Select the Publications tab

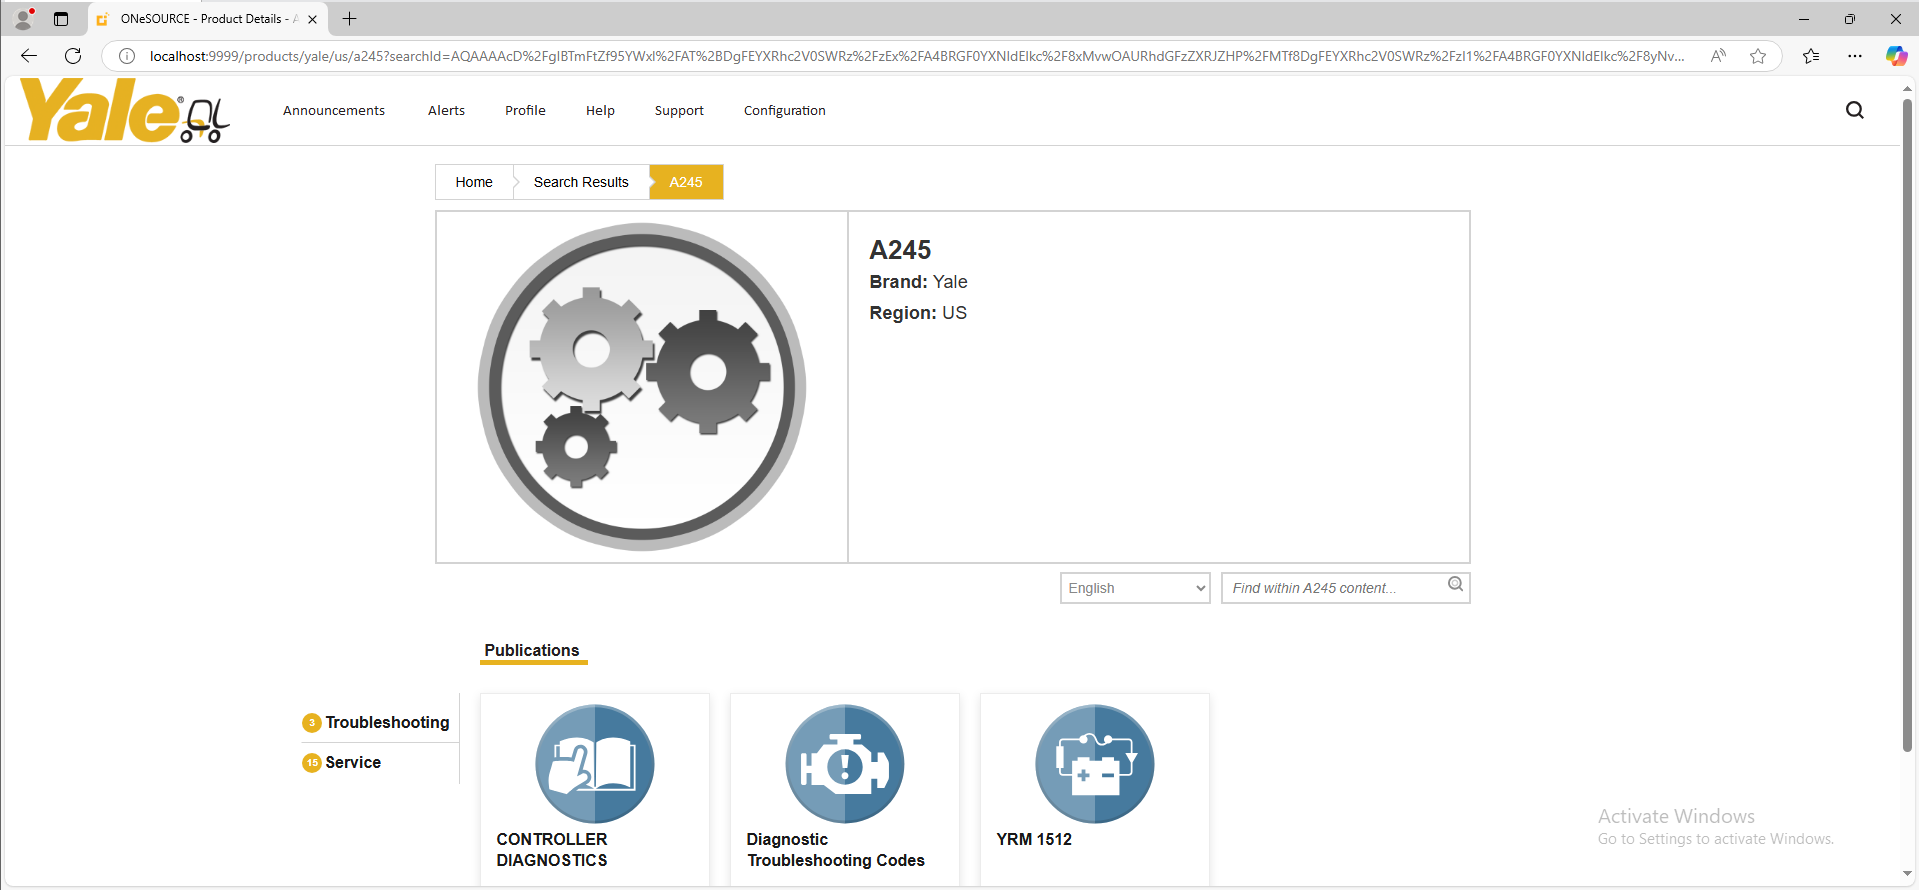[x=532, y=651]
